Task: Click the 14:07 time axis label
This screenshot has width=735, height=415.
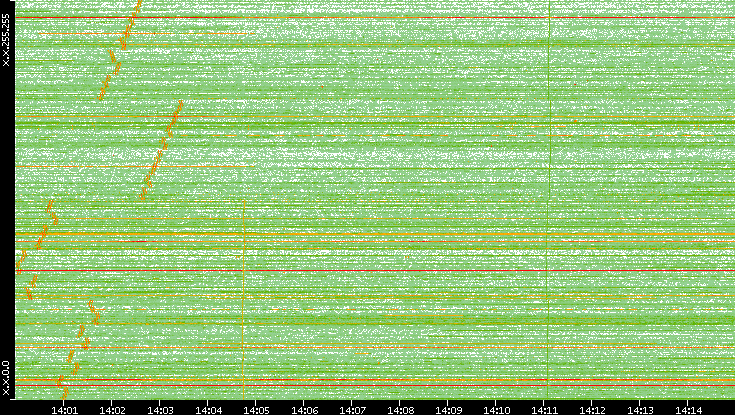Action: click(x=352, y=411)
